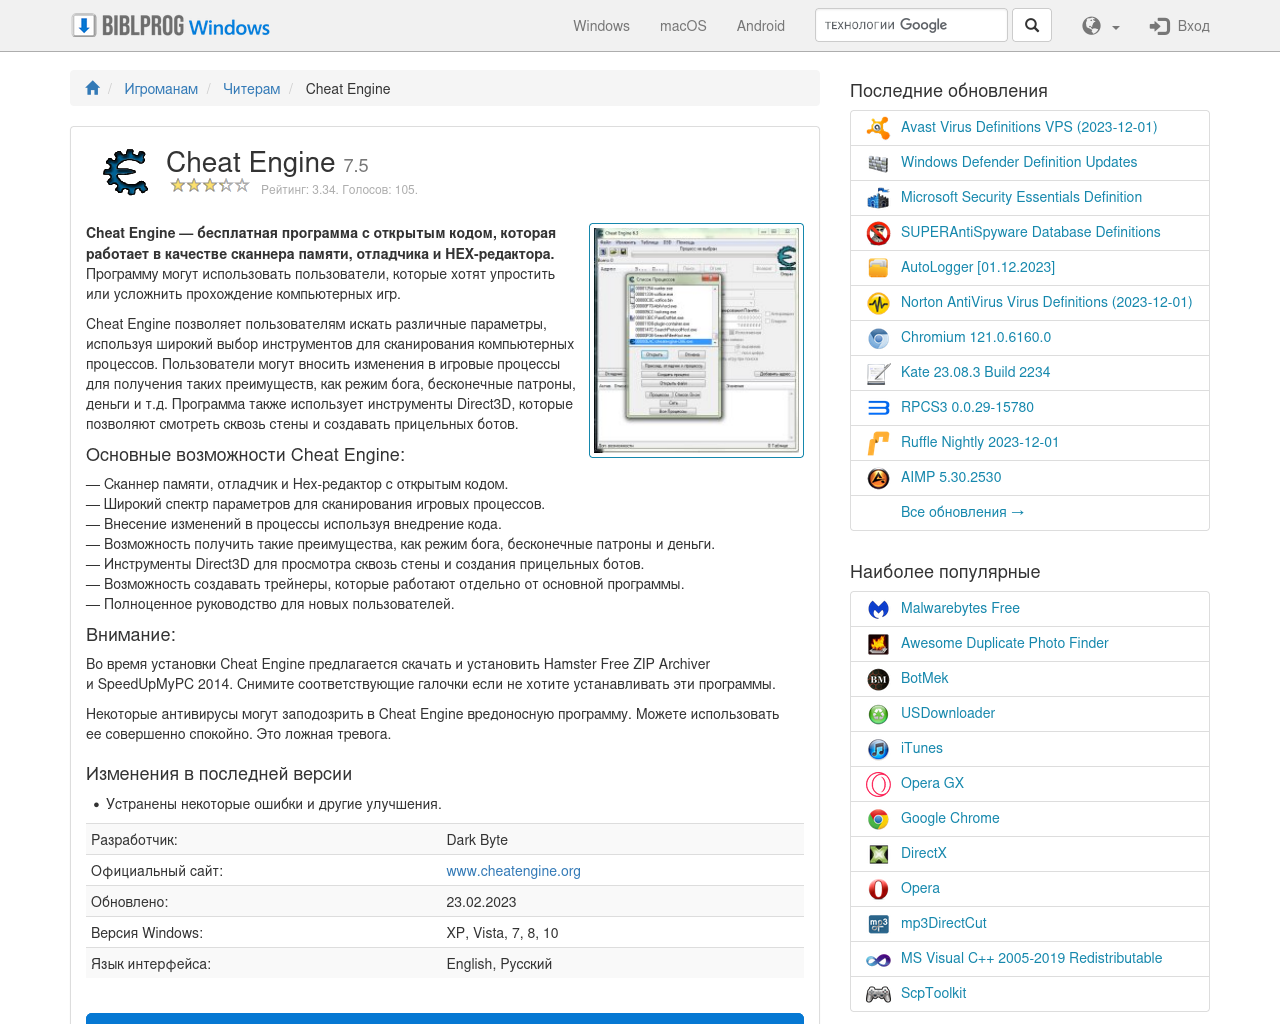1280x1024 pixels.
Task: Open DirectX link
Action: (923, 853)
